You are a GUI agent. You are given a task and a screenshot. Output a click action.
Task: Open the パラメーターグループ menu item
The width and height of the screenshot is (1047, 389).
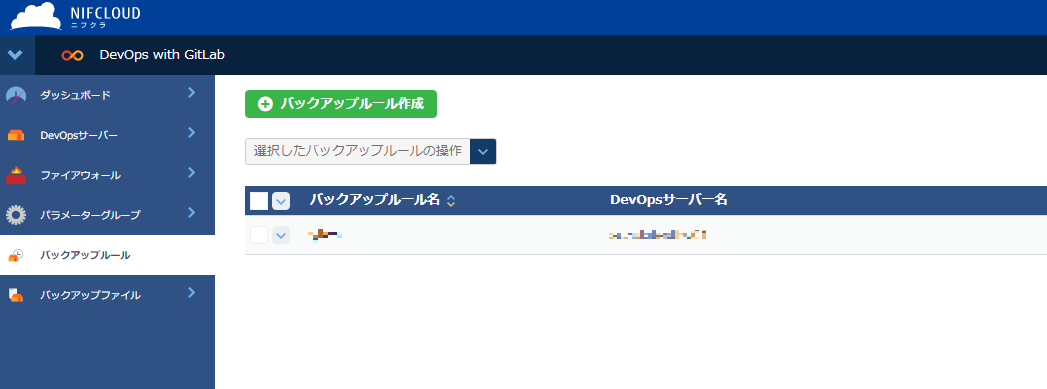click(x=108, y=215)
